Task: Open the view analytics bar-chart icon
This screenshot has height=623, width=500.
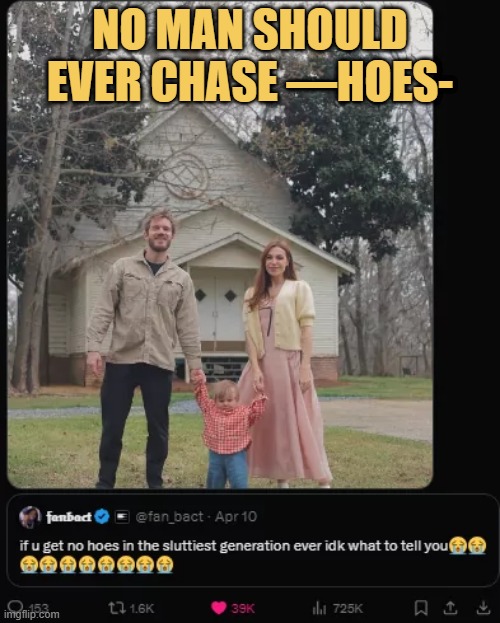Action: (x=319, y=608)
